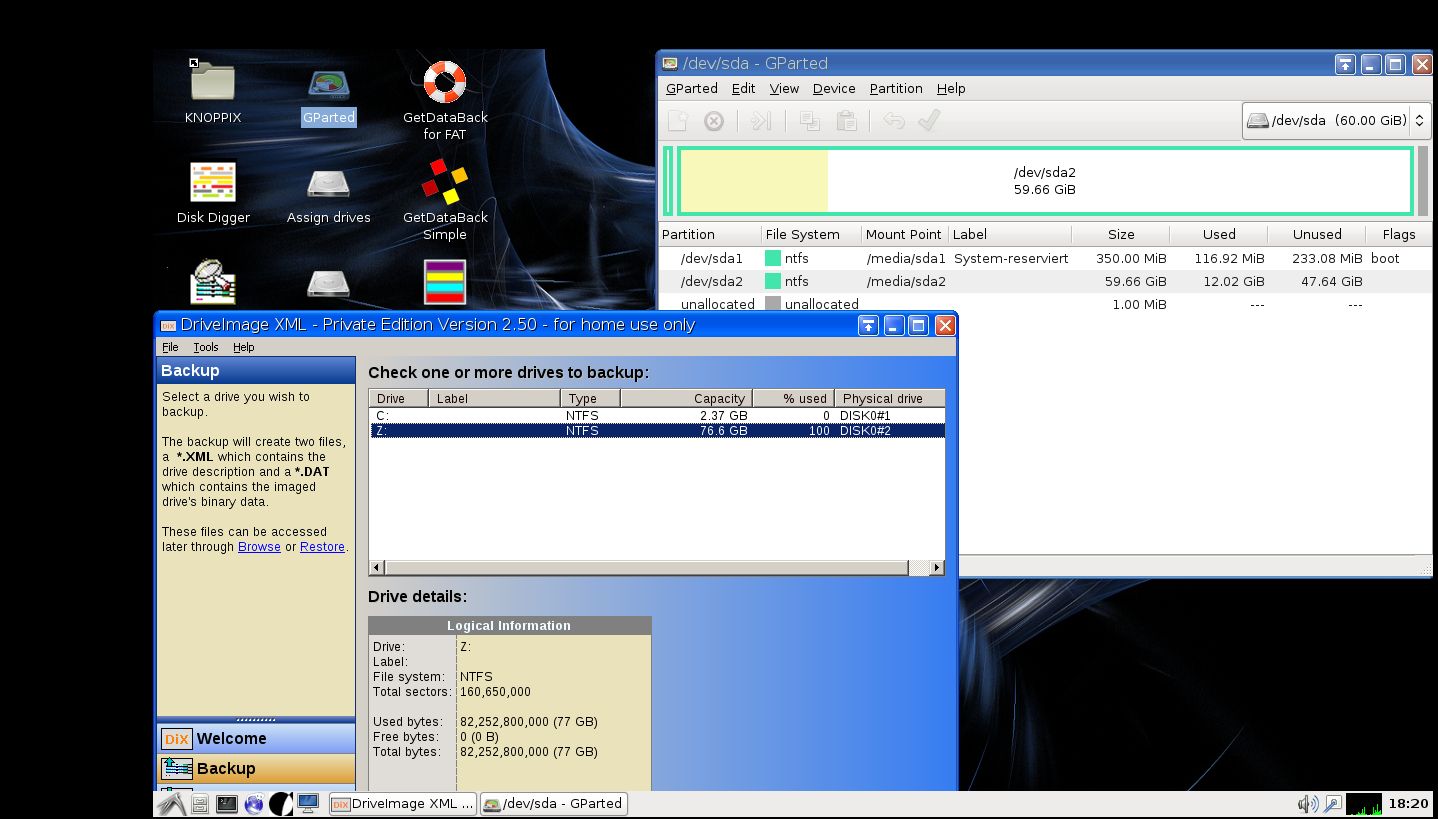This screenshot has width=1438, height=819.
Task: Click the CPU load graph in tray
Action: 1364,803
